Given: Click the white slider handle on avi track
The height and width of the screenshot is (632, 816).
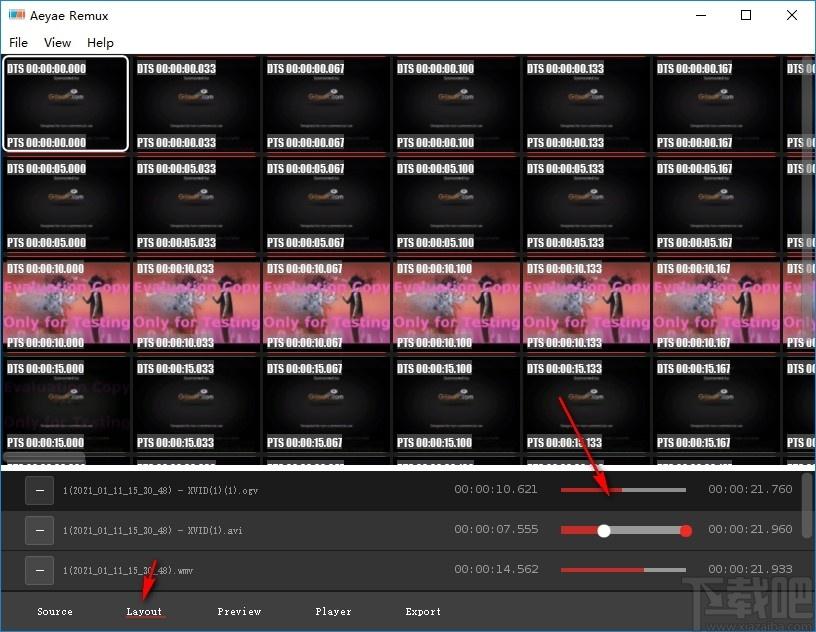Looking at the screenshot, I should click(604, 530).
